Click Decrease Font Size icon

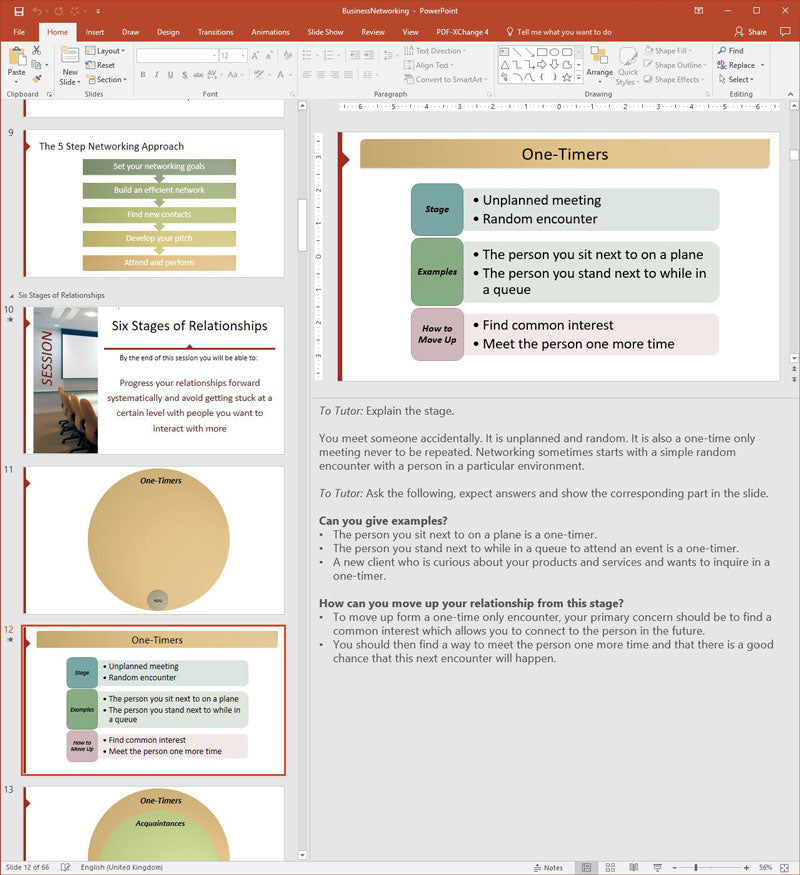coord(269,56)
